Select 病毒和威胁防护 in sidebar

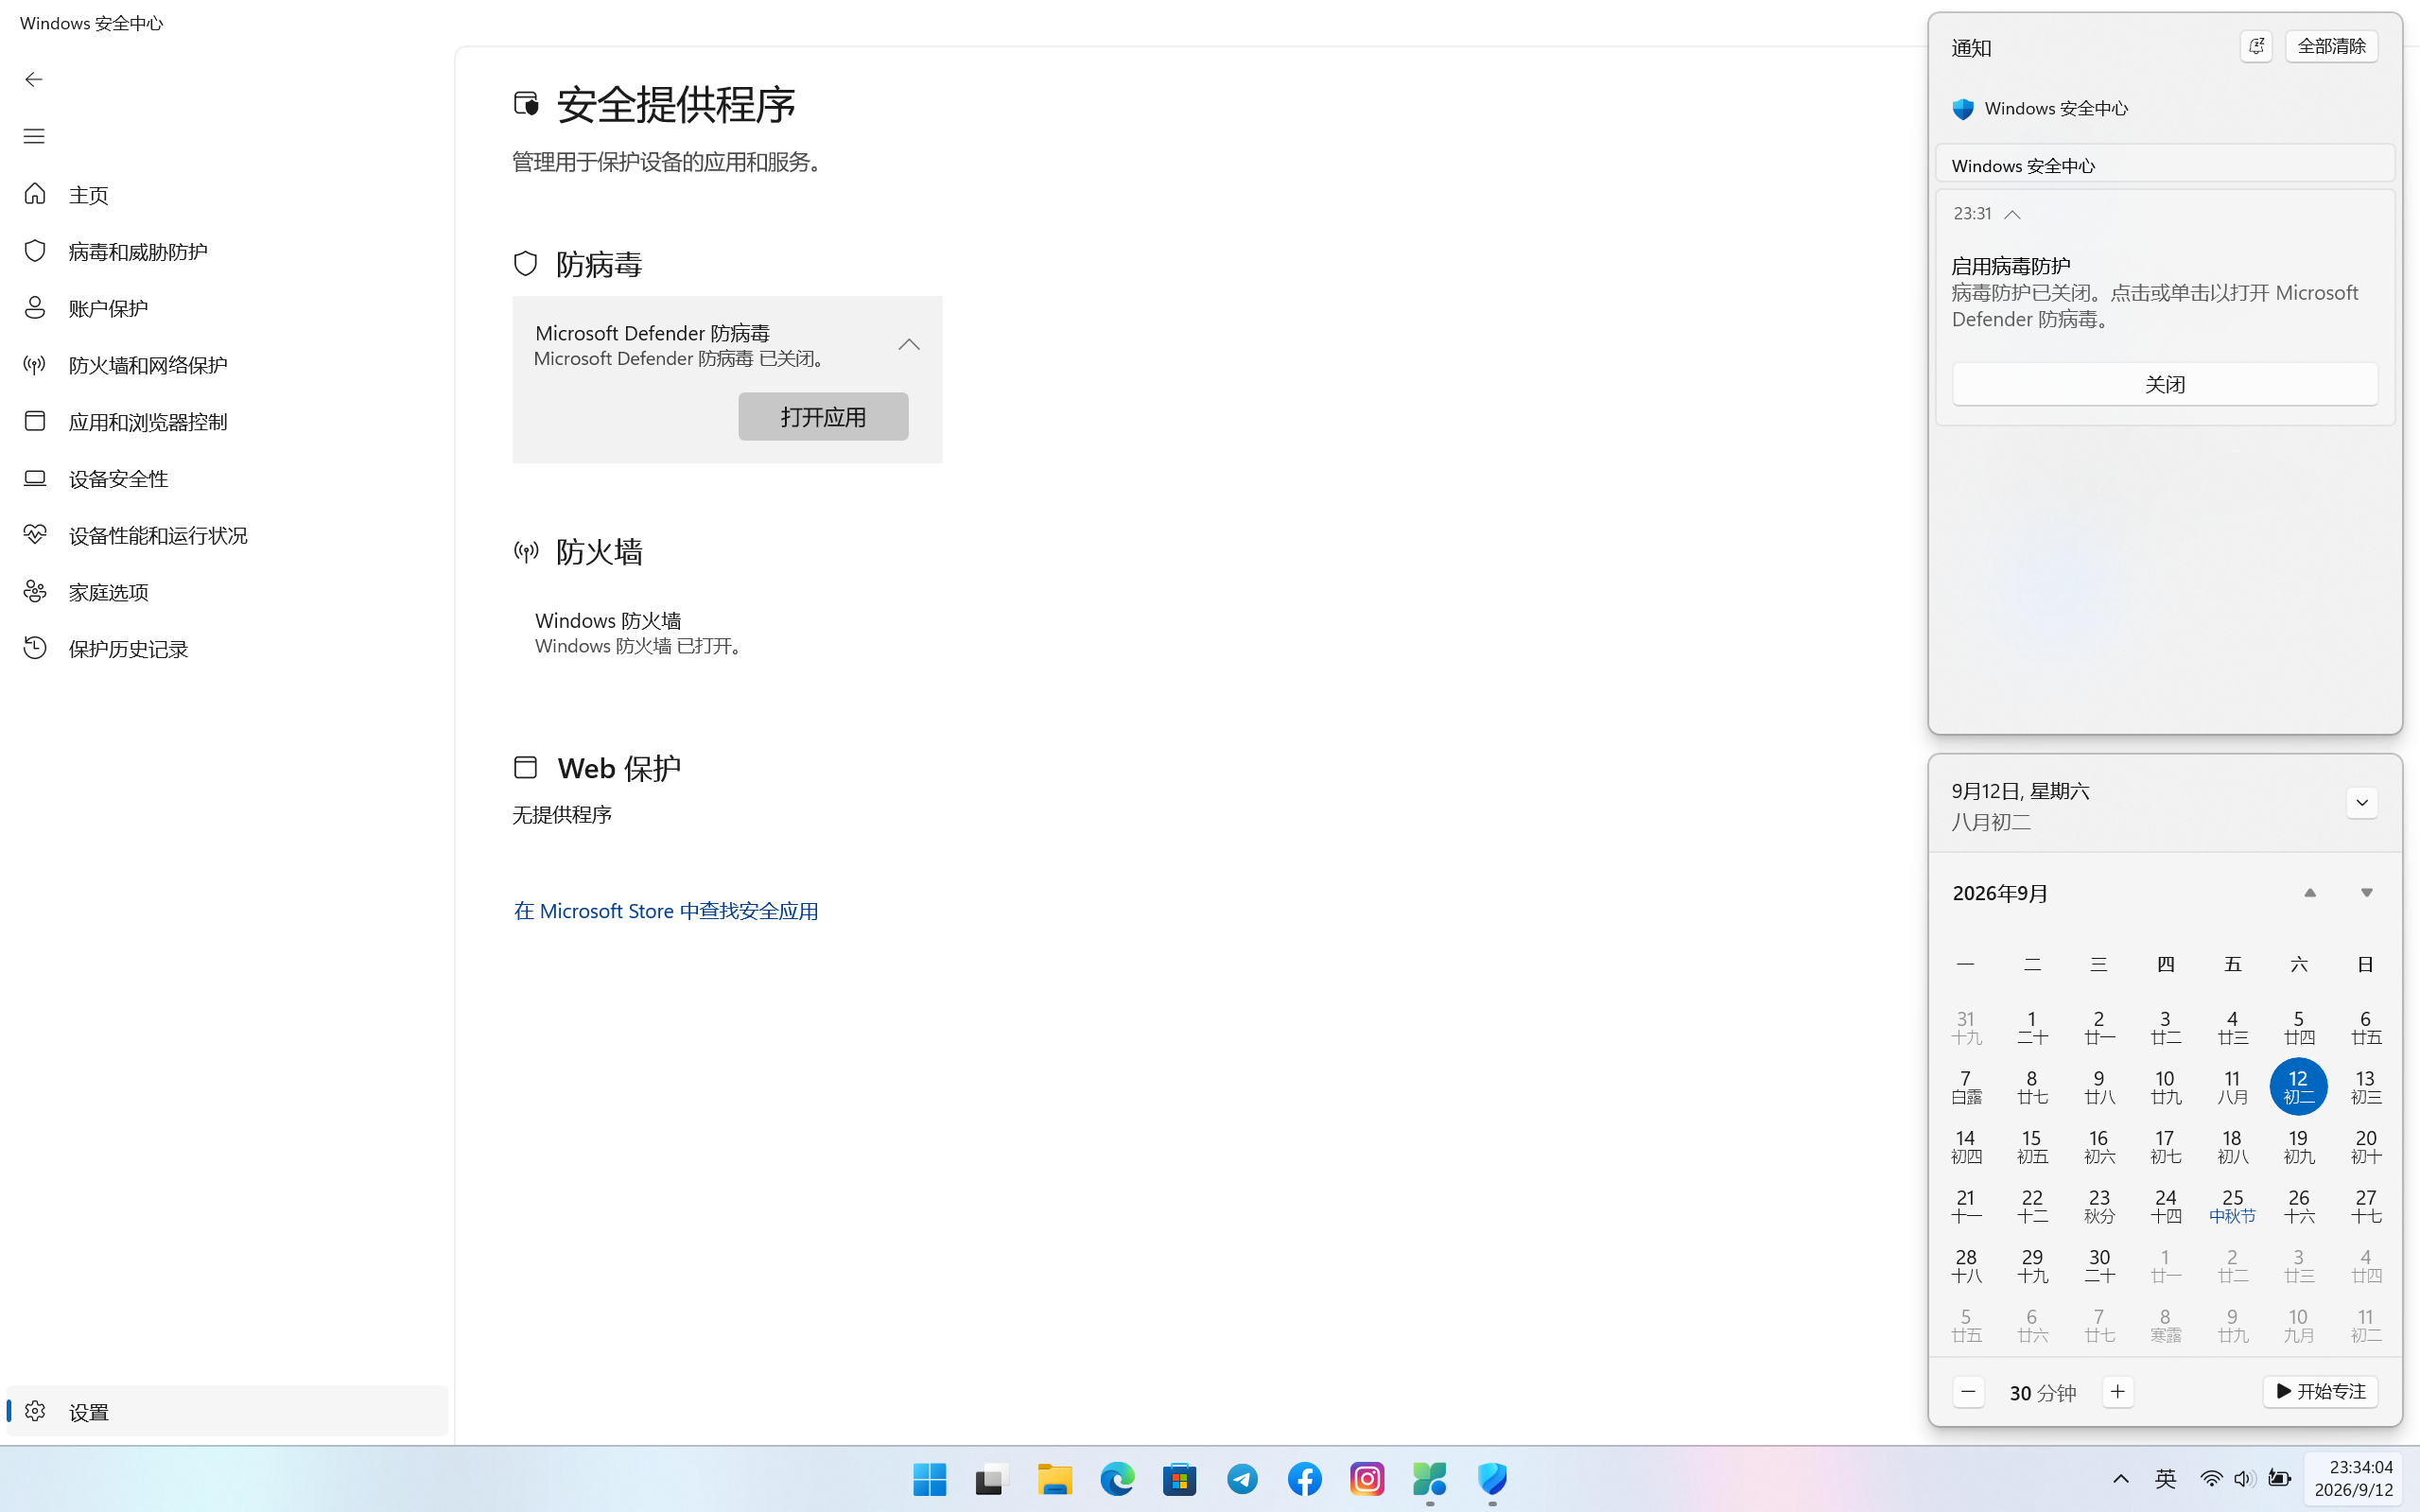pos(227,251)
